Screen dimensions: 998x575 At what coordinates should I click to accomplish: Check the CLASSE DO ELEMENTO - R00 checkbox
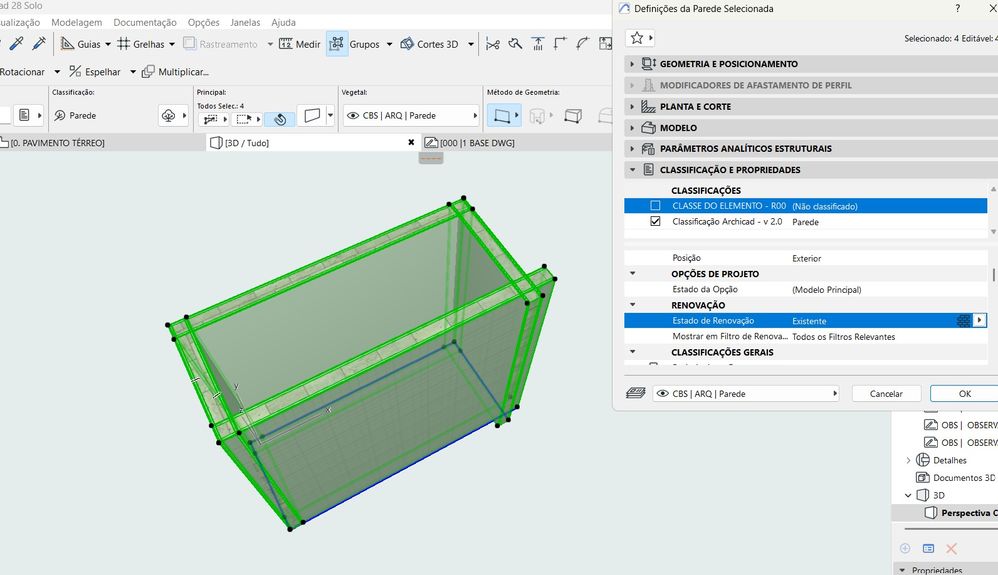tap(655, 206)
